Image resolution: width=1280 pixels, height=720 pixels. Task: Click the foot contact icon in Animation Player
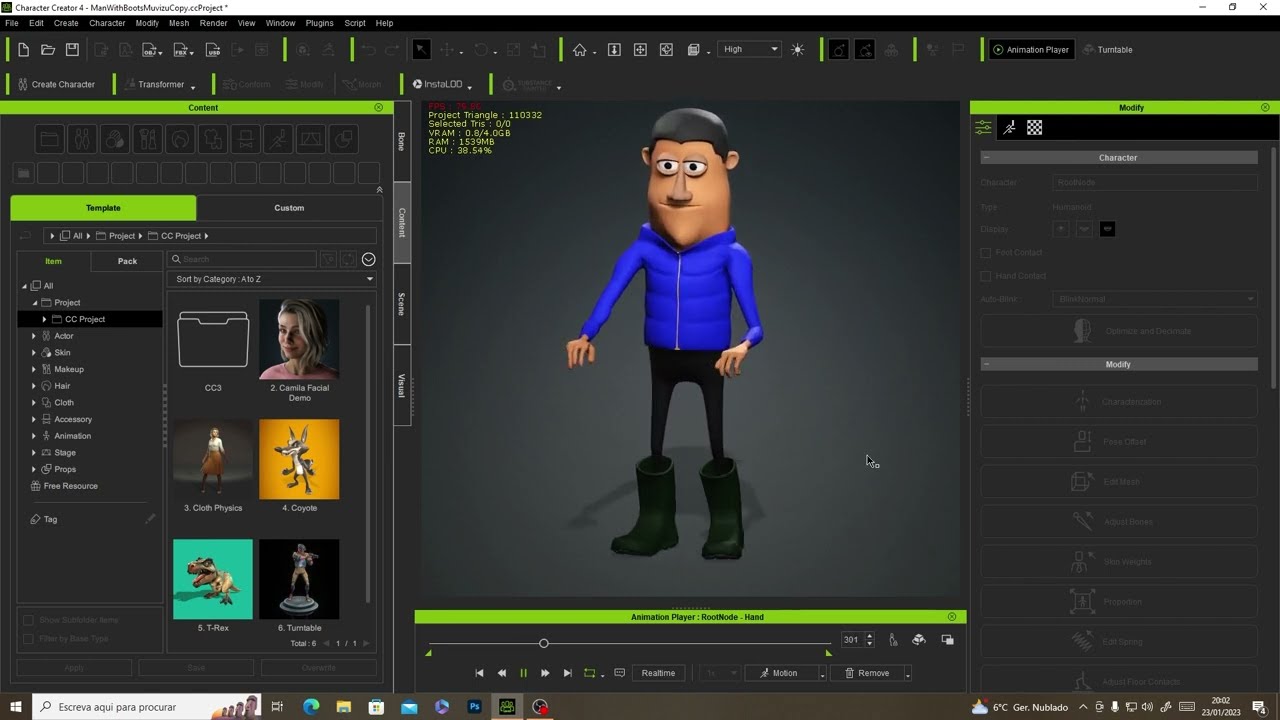893,640
